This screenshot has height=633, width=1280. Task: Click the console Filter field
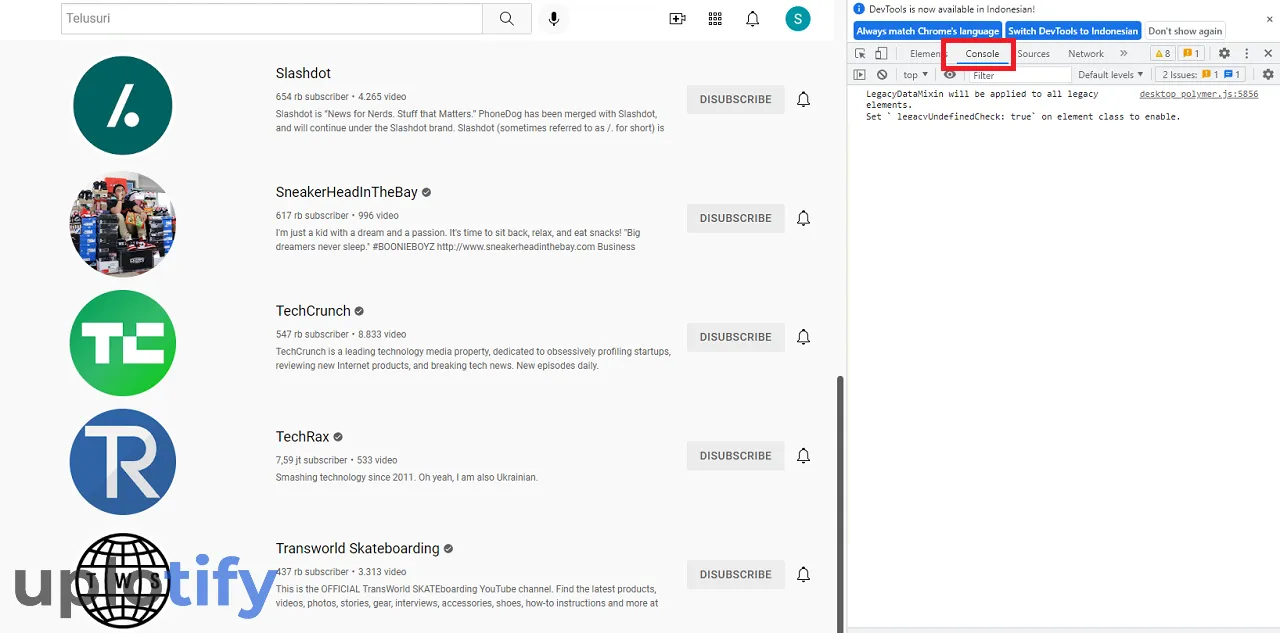tap(1018, 75)
